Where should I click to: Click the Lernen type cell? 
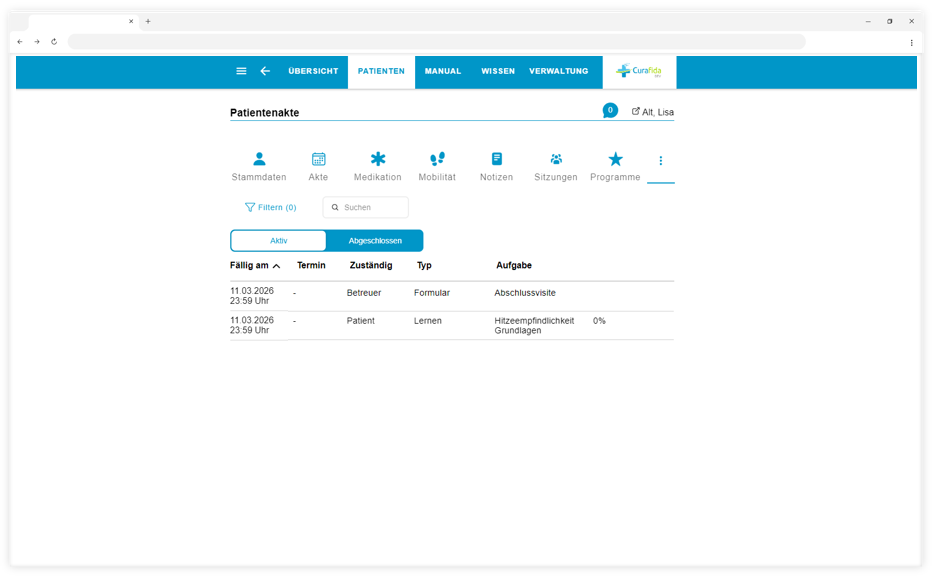(428, 321)
